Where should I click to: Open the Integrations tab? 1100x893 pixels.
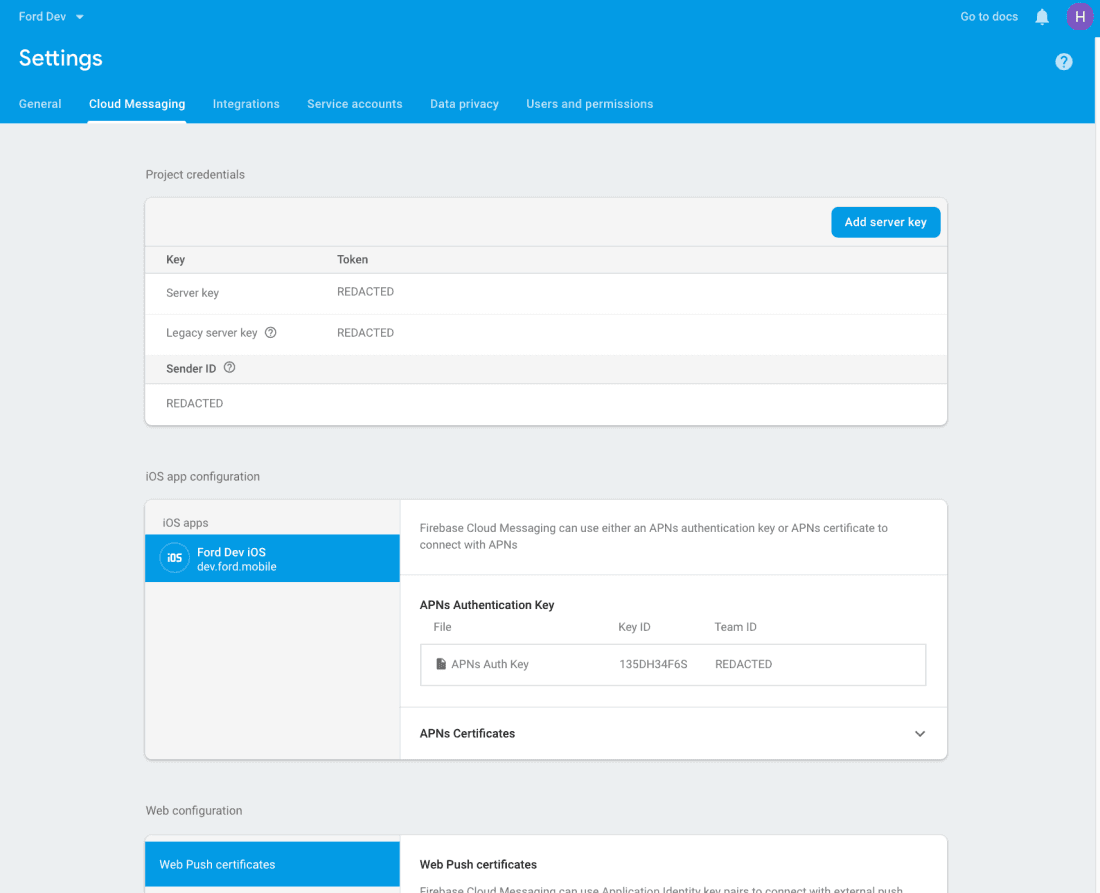[246, 104]
